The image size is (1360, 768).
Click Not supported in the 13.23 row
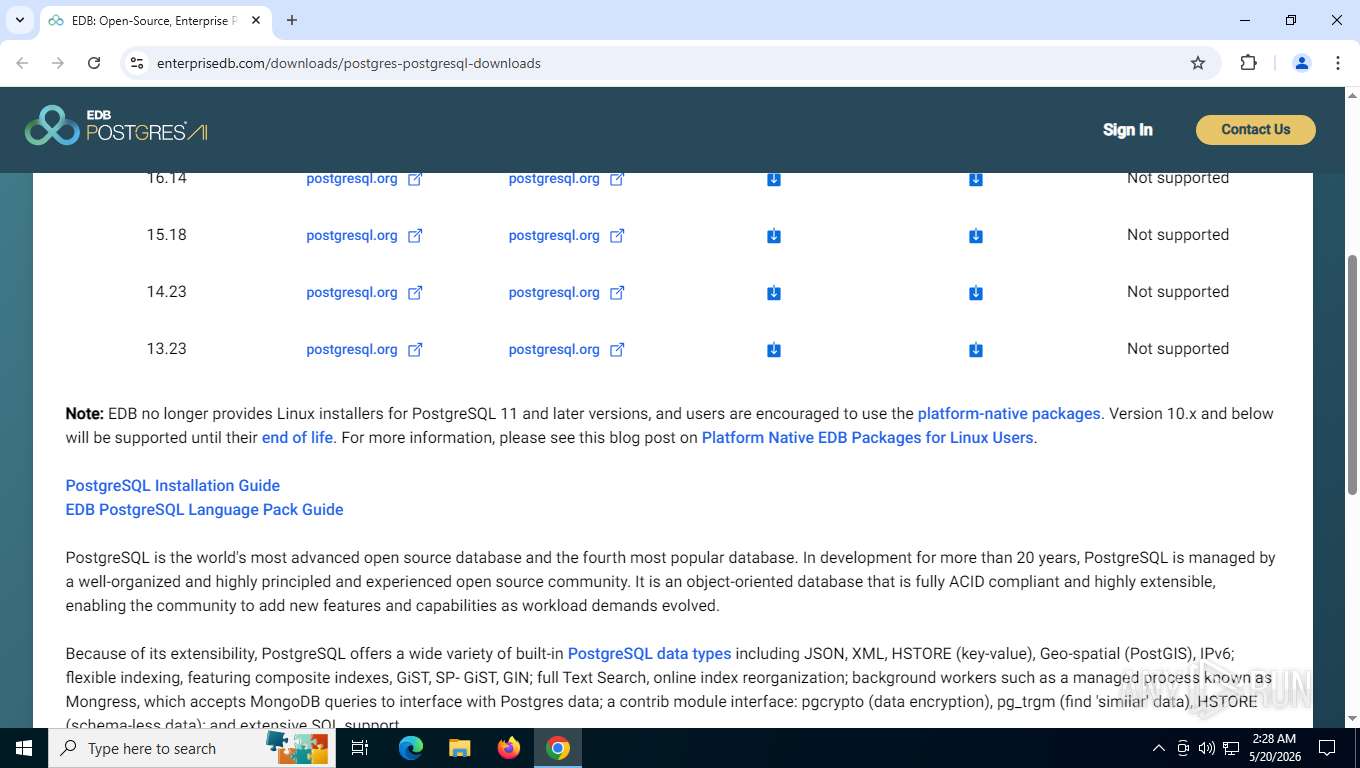(1178, 349)
